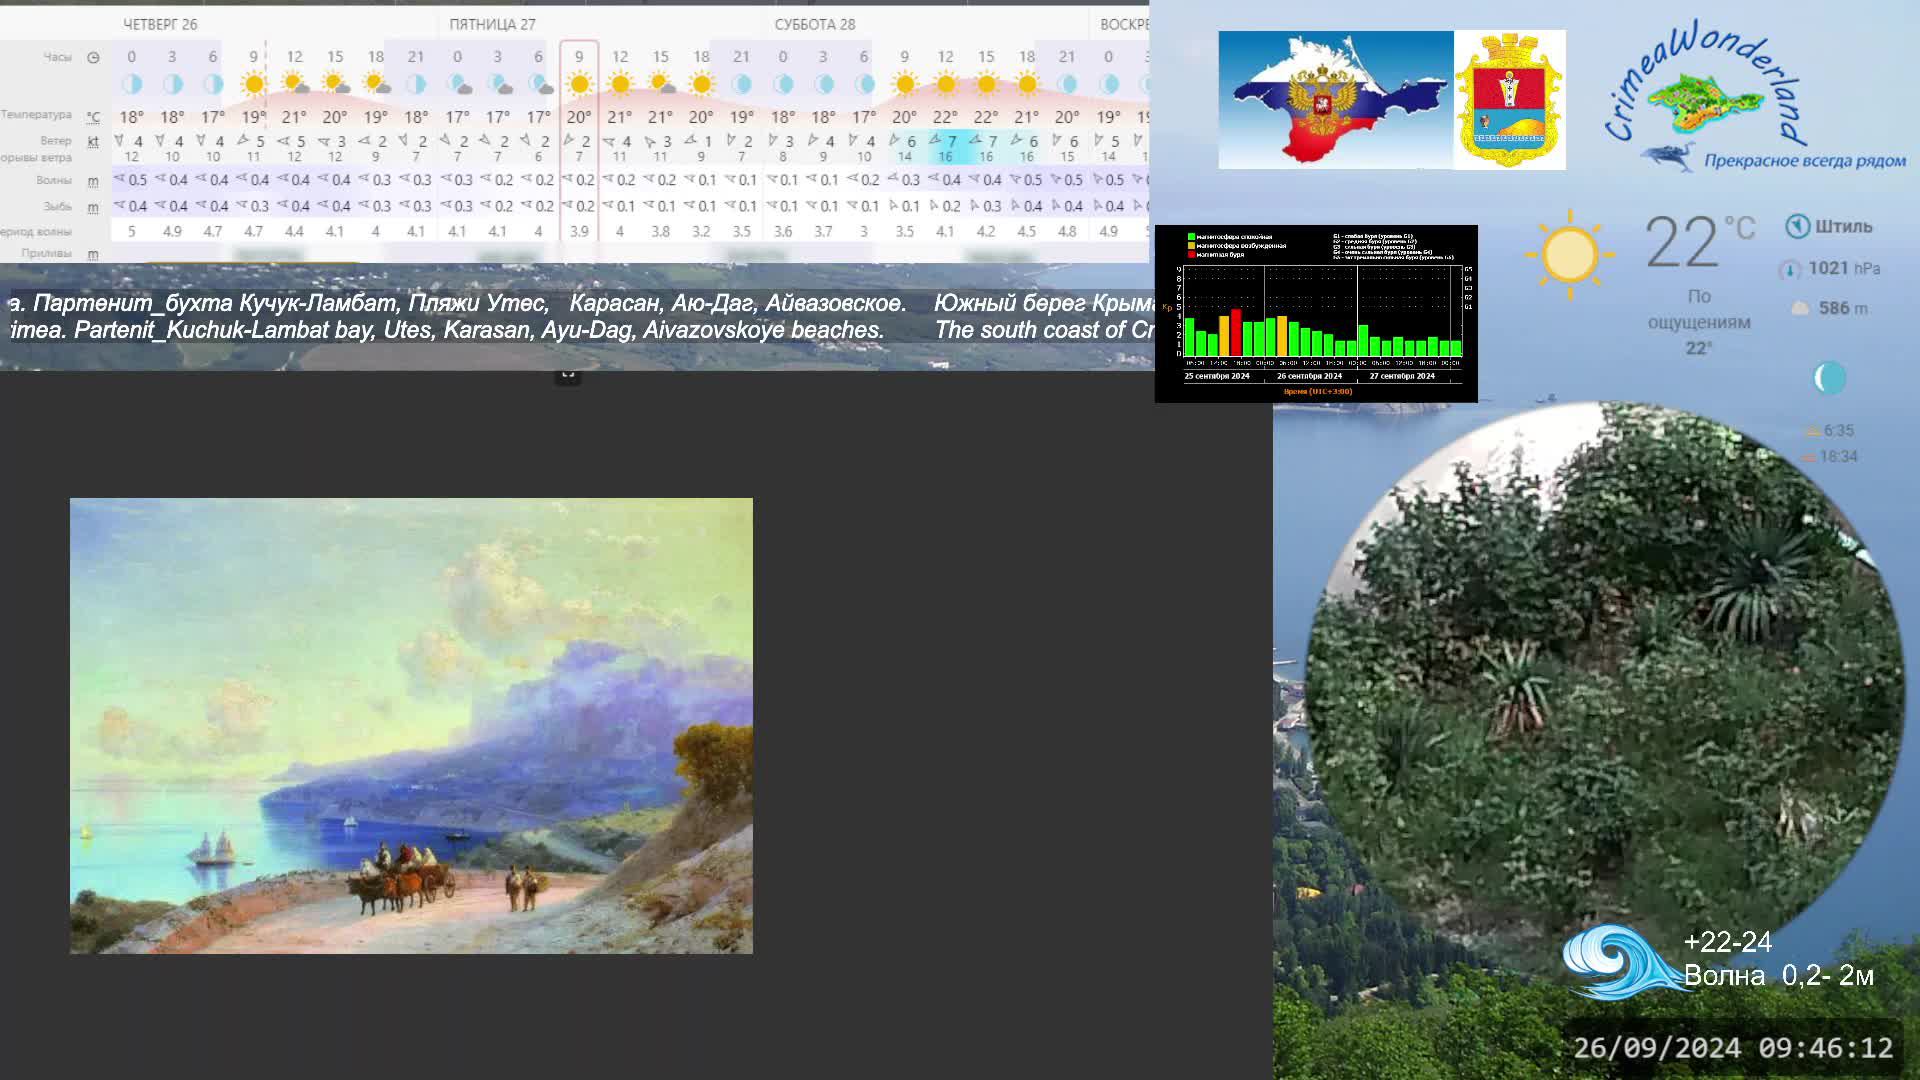Click the 22 °C current temperature reading
This screenshot has height=1080, width=1920.
pyautogui.click(x=1700, y=242)
